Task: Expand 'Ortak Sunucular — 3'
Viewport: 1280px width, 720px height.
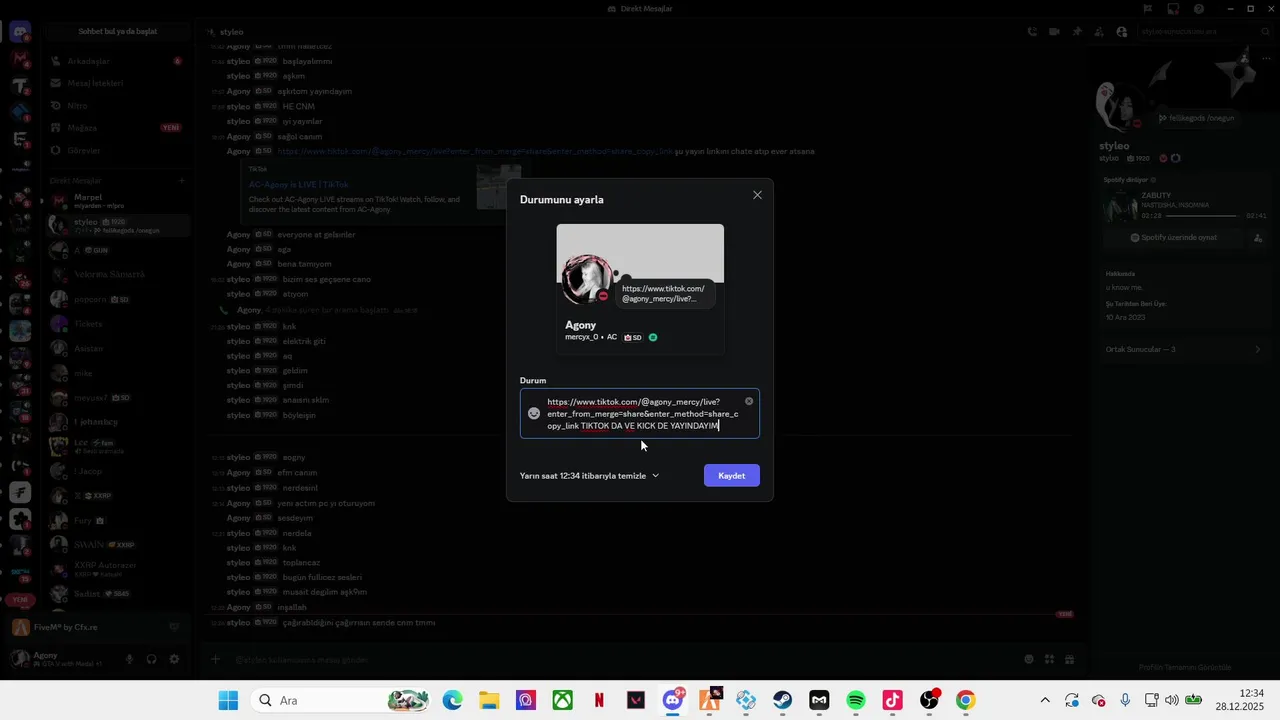Action: click(x=1184, y=349)
